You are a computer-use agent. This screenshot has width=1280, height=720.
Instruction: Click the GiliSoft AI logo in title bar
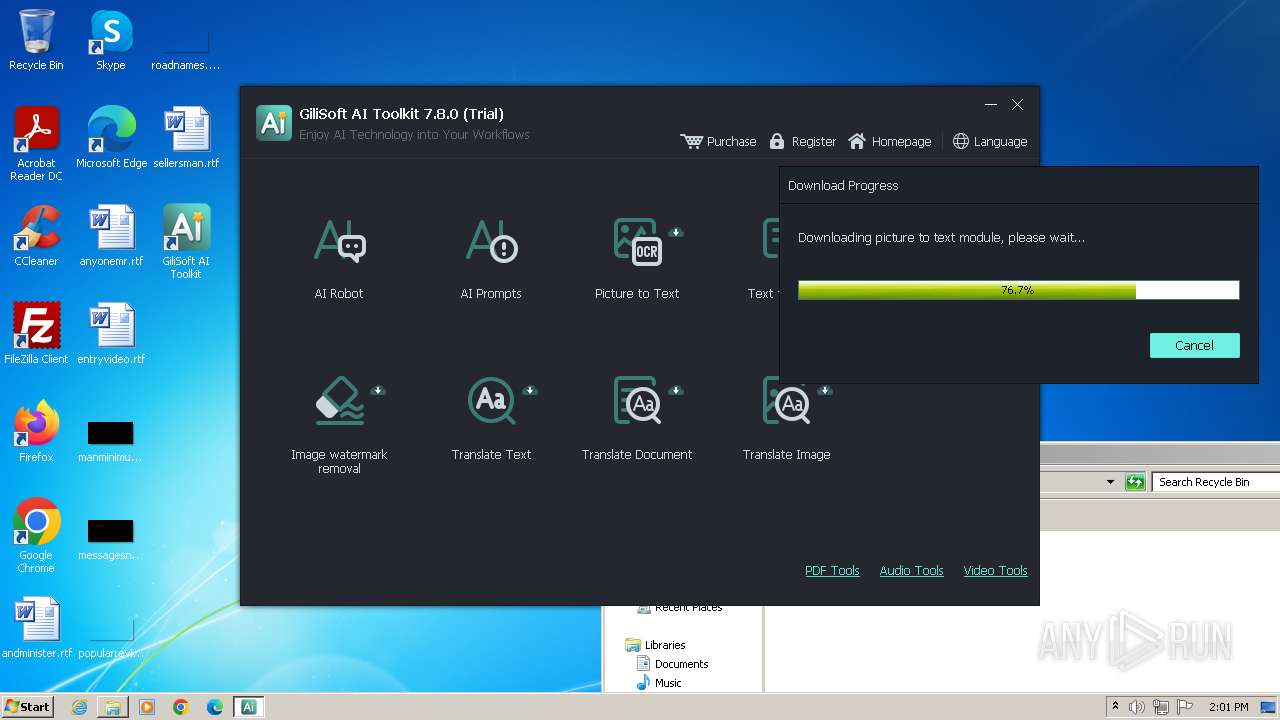274,122
